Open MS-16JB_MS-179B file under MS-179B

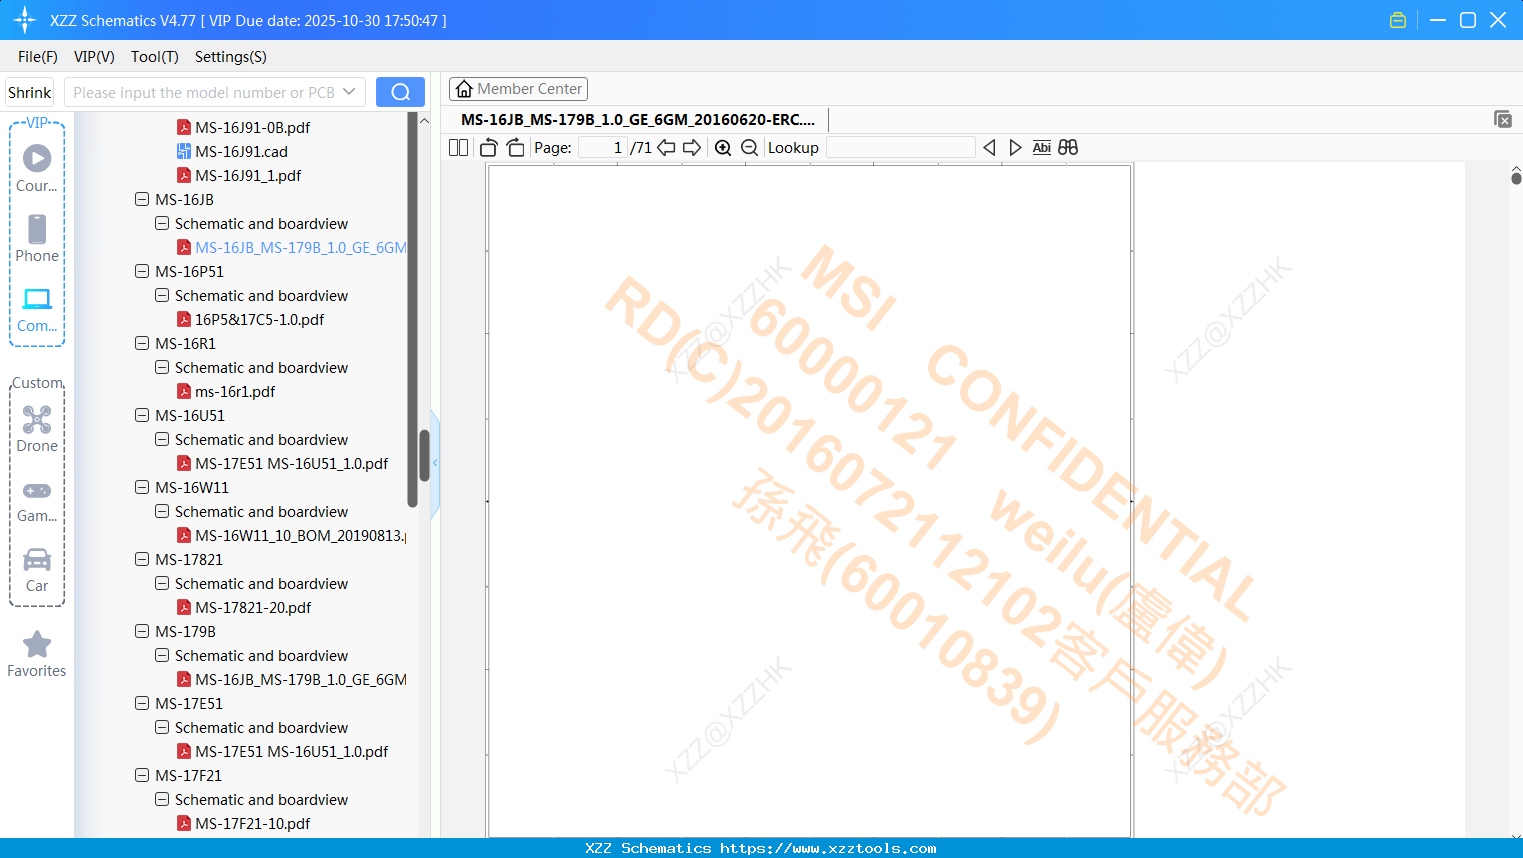coord(292,680)
